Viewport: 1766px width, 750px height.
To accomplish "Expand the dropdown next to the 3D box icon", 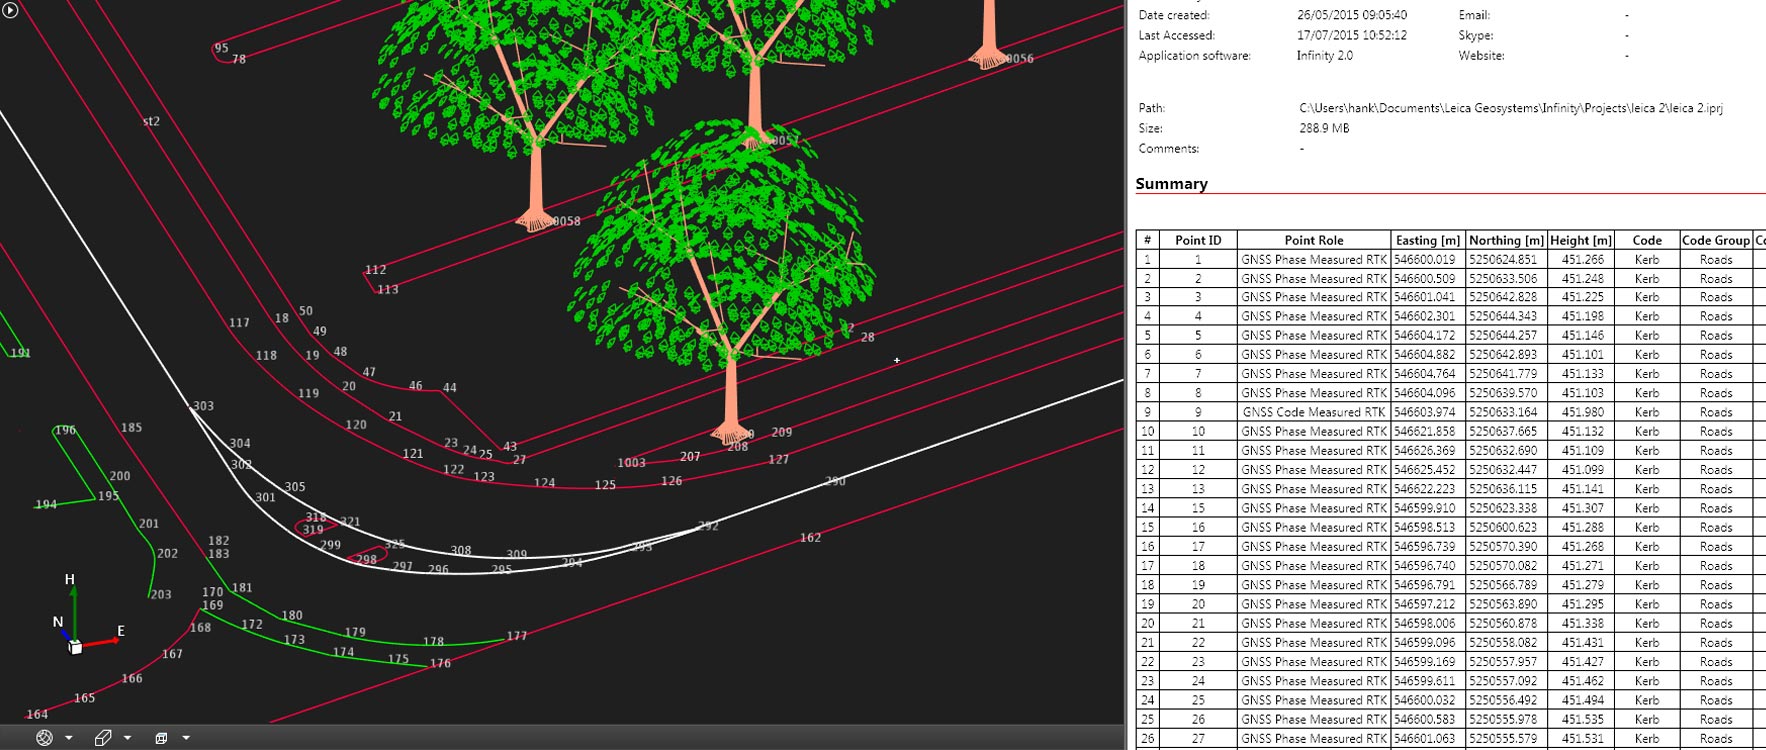I will click(127, 738).
